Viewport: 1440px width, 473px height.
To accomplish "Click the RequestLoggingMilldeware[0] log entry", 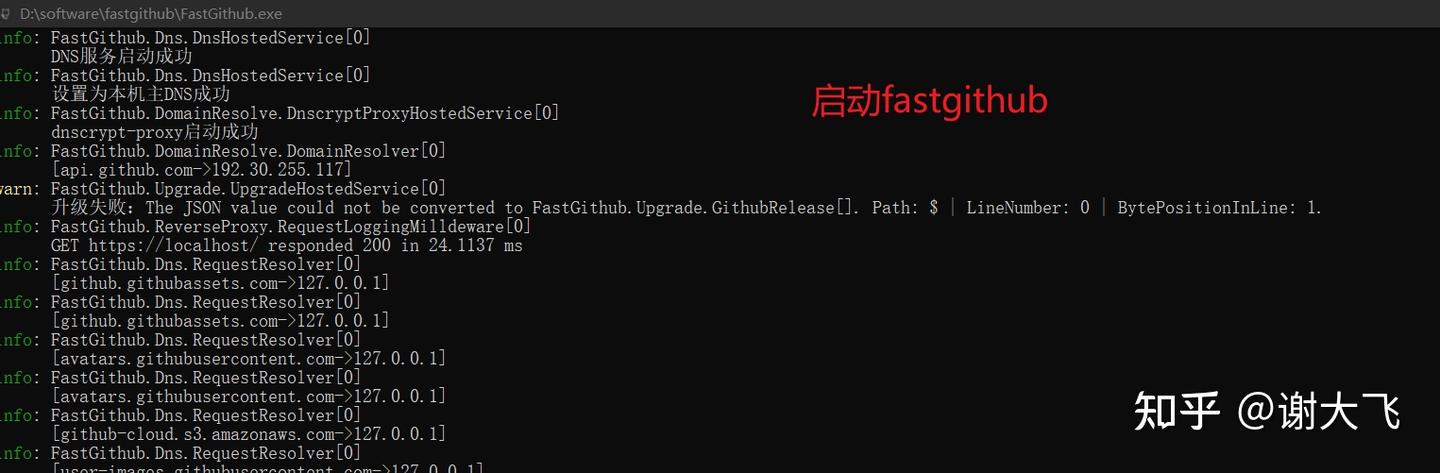I will tap(291, 227).
